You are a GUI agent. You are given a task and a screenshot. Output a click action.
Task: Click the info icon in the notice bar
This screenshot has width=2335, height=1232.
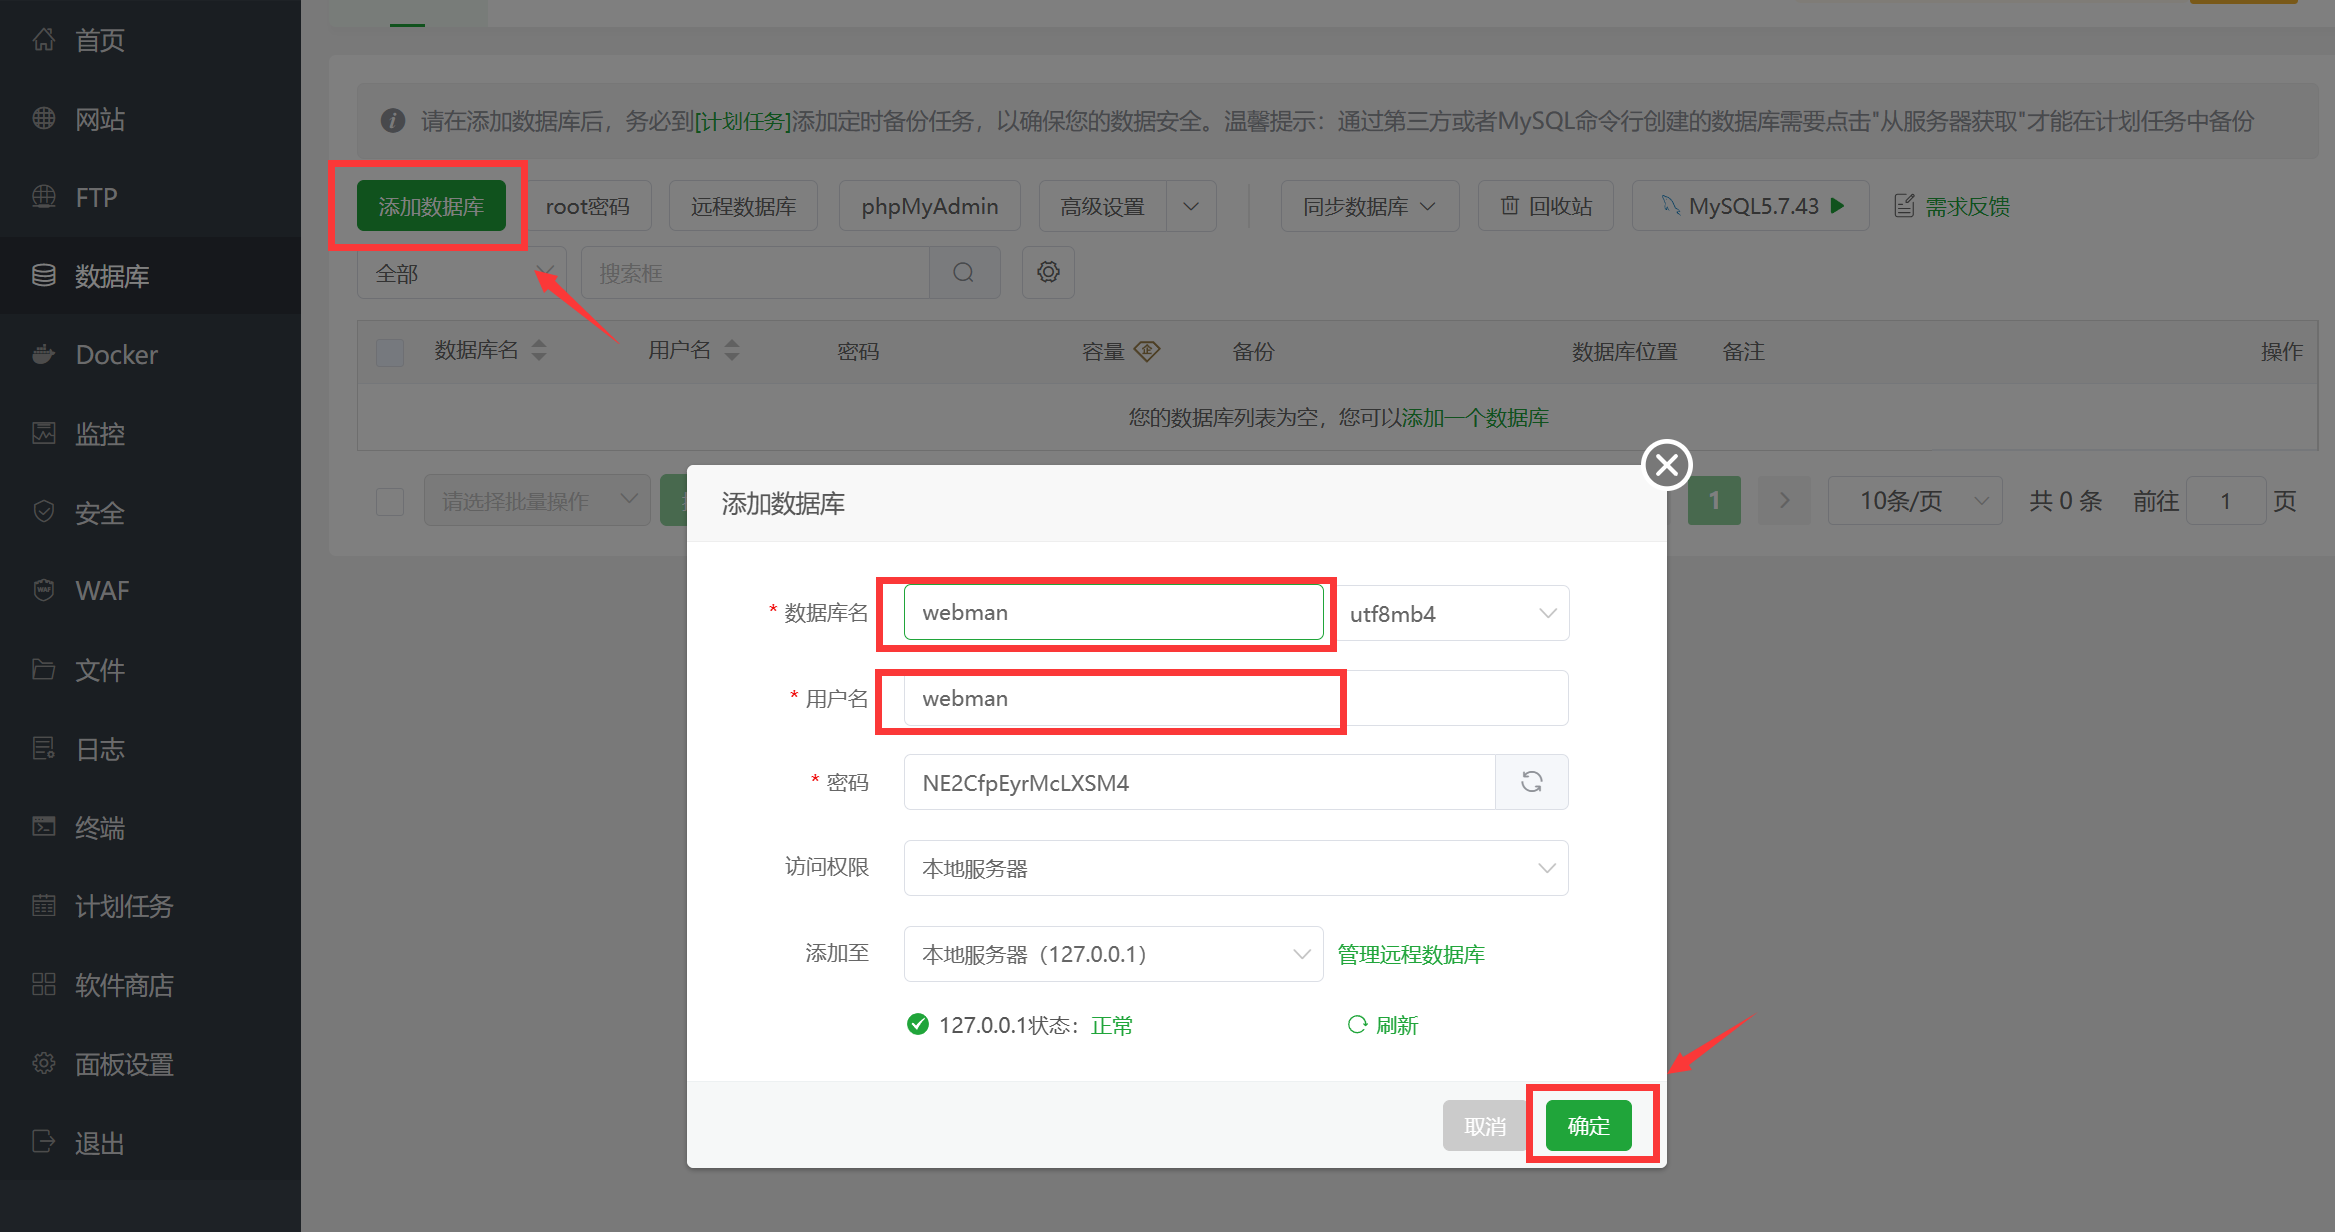393,121
